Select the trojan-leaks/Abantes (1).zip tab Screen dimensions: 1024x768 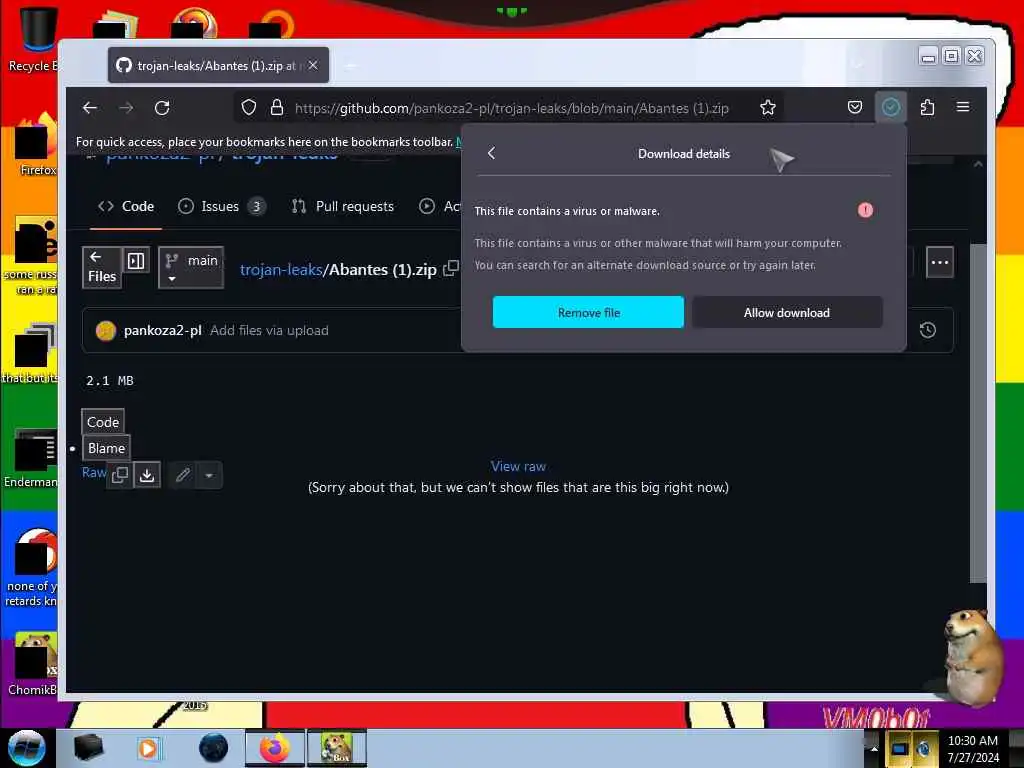218,65
